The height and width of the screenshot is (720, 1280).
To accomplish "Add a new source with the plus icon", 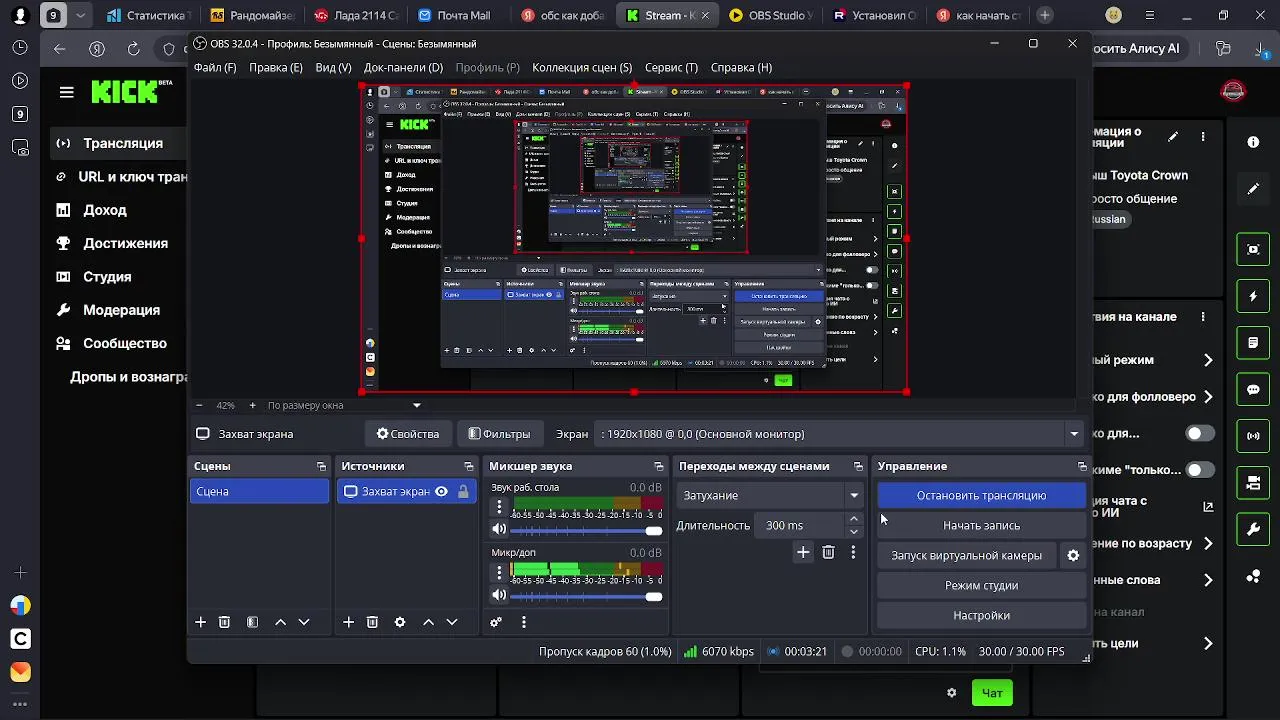I will tap(348, 622).
